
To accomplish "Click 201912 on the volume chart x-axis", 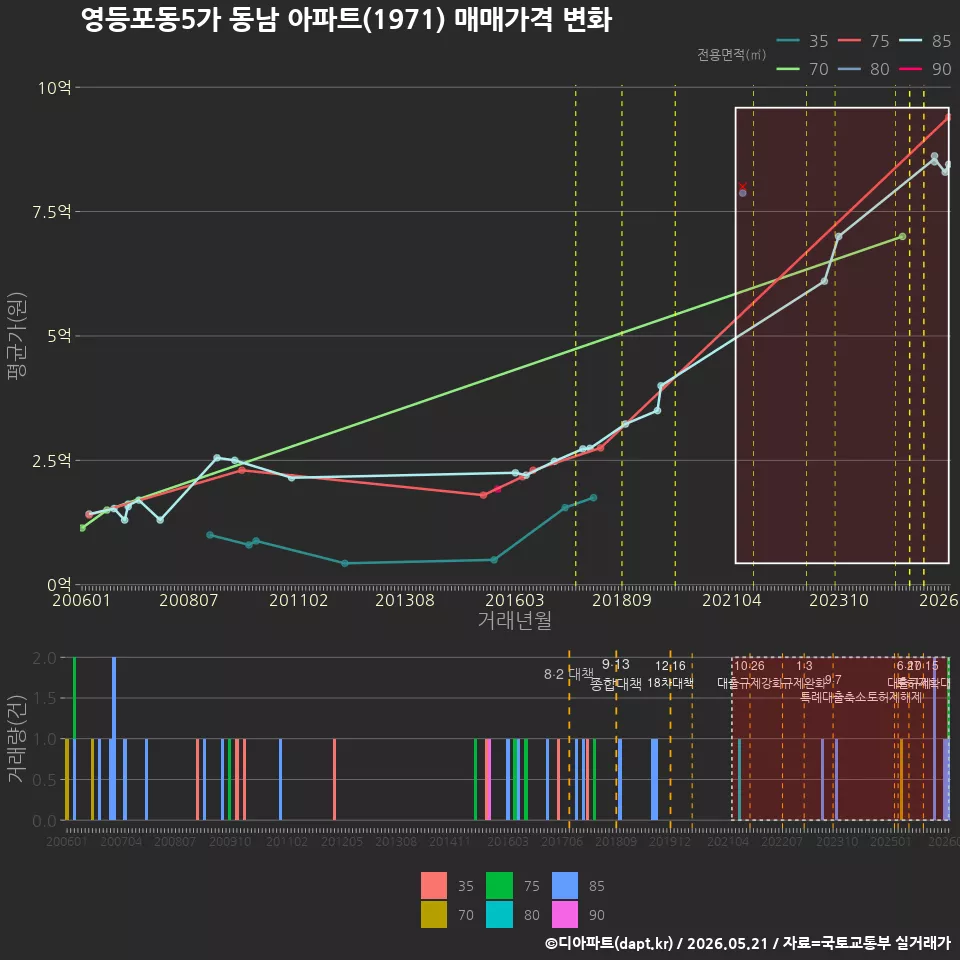I will tap(670, 842).
